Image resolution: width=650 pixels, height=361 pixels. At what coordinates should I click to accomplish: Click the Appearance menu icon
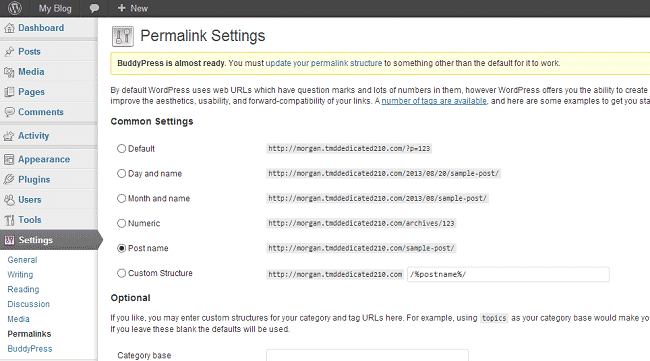click(9, 160)
